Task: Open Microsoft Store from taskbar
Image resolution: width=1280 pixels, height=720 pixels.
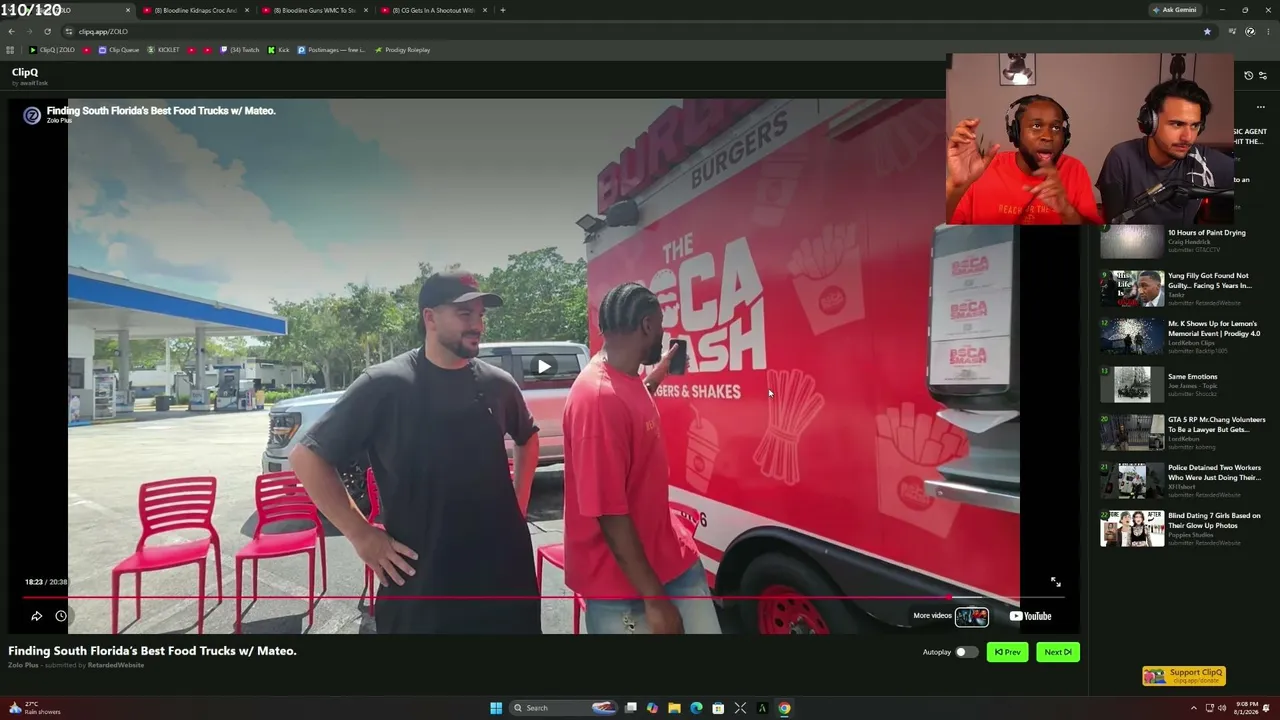Action: point(718,708)
